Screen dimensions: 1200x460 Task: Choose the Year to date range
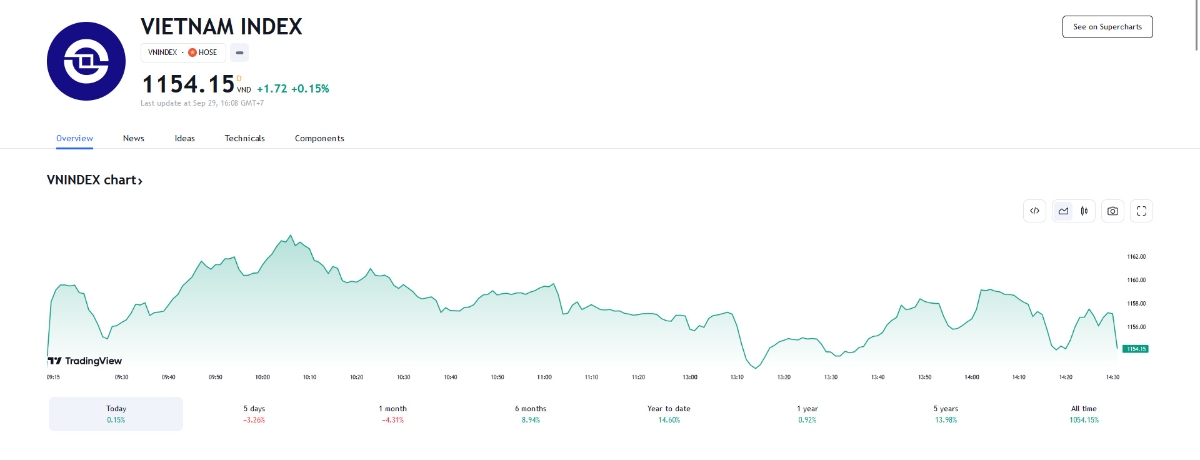[x=669, y=414]
